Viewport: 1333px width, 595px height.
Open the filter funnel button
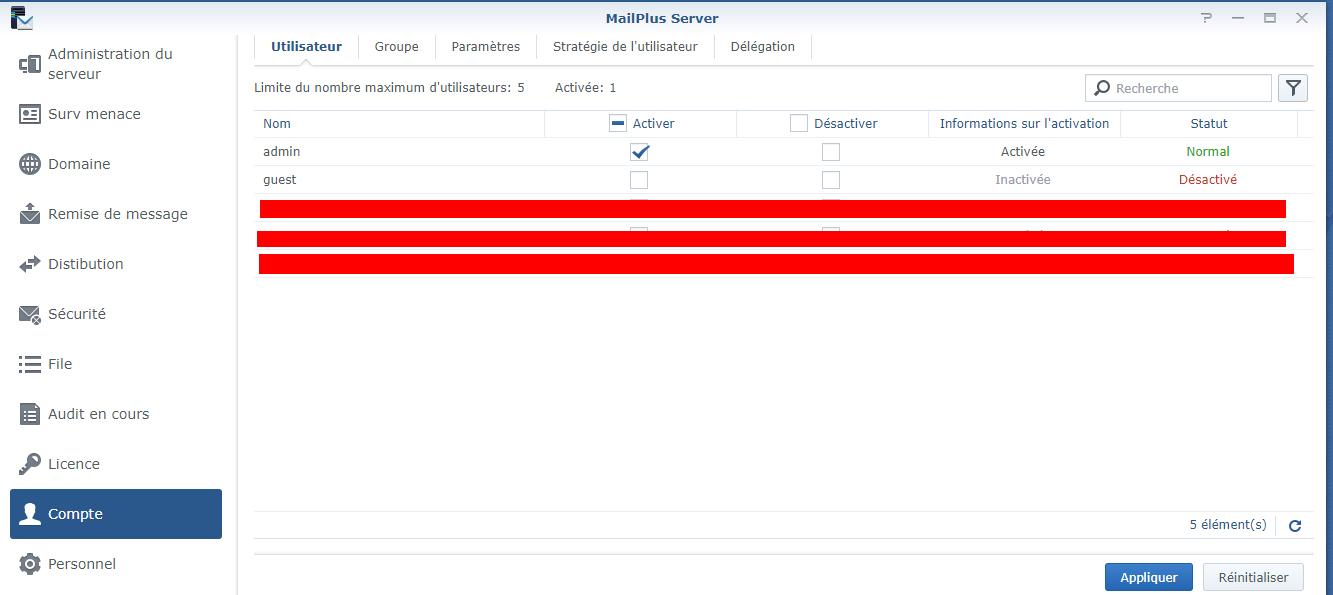[1293, 88]
